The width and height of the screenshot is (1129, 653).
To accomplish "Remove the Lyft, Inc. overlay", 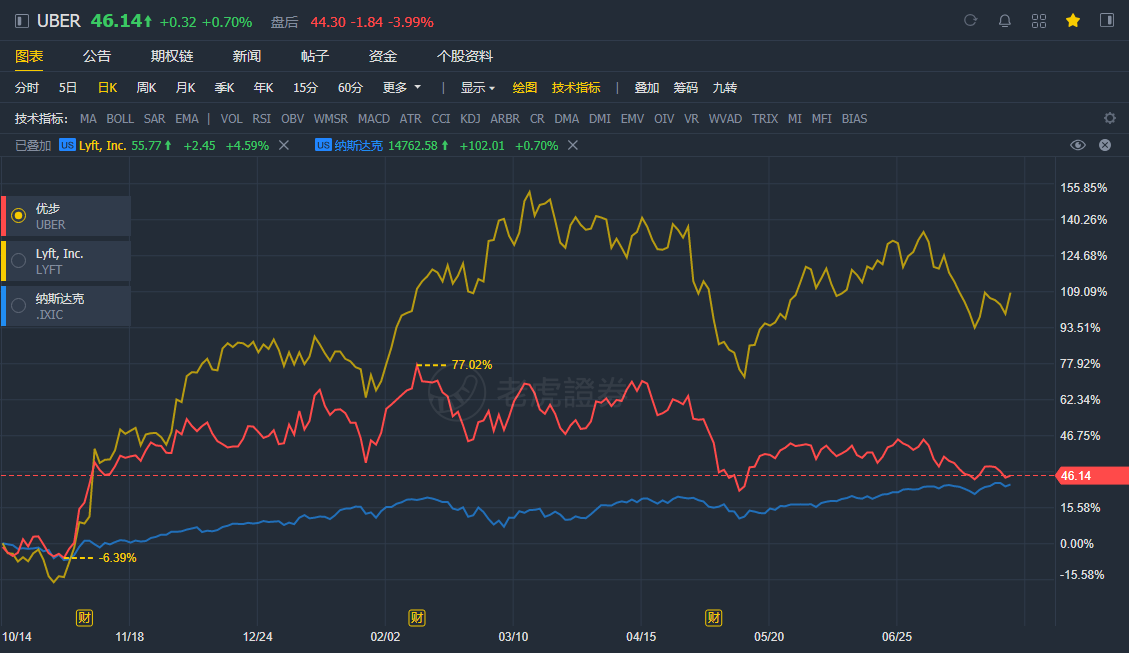I will 284,145.
